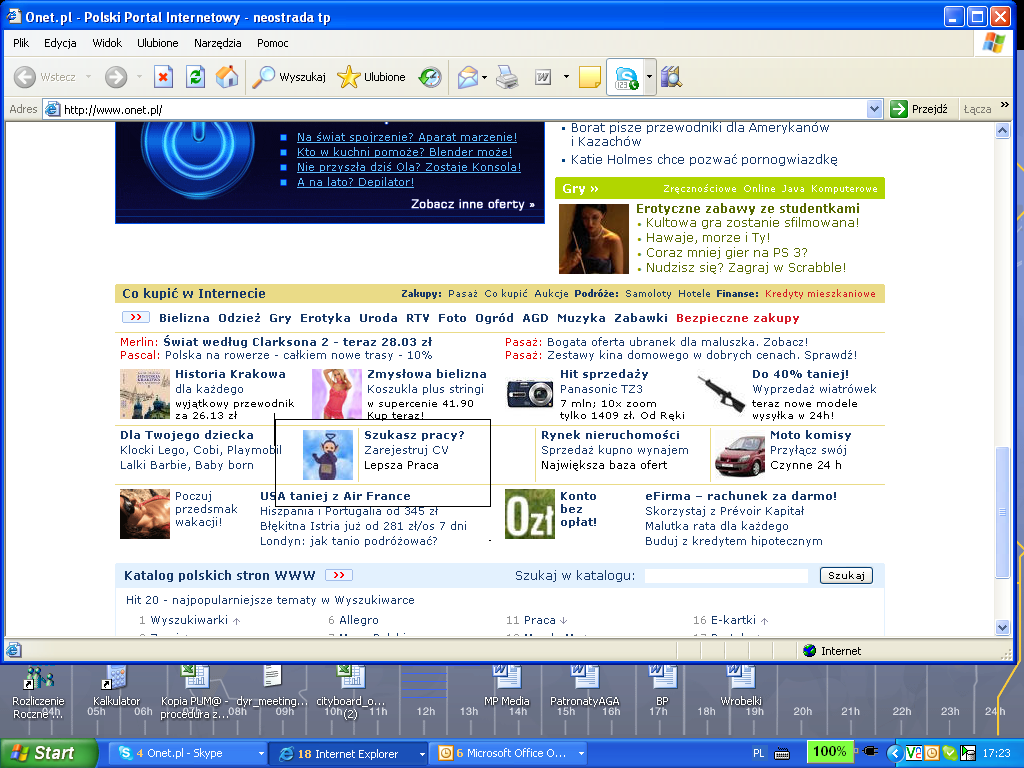Open the Edycja menu
This screenshot has width=1024, height=768.
60,43
